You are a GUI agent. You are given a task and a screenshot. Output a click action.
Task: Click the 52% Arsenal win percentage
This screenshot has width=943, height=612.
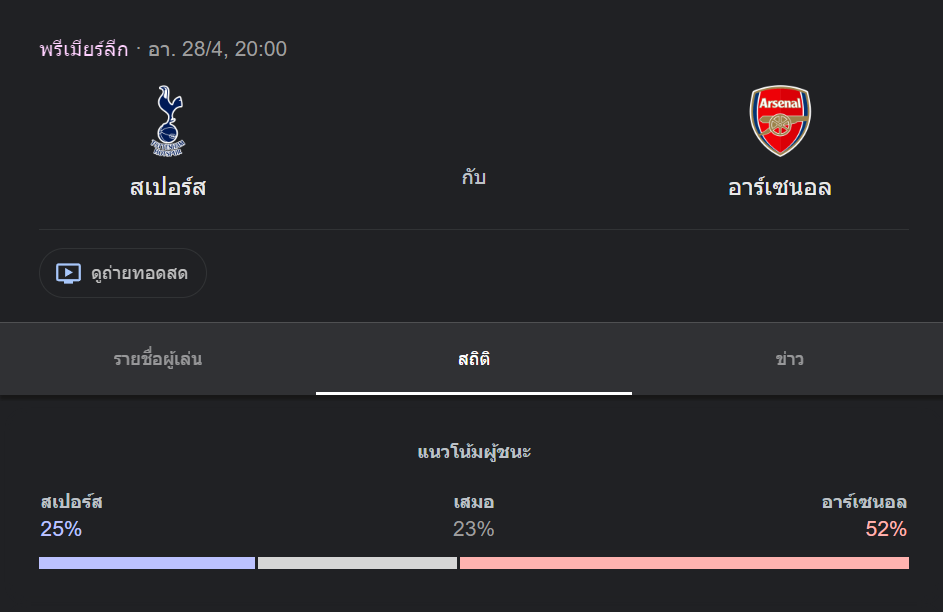pos(886,529)
